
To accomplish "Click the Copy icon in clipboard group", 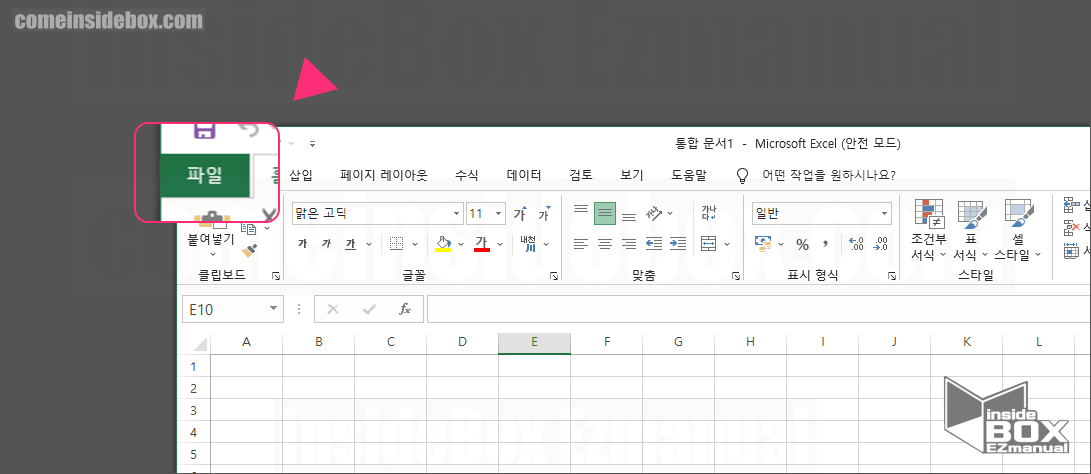I will (248, 228).
